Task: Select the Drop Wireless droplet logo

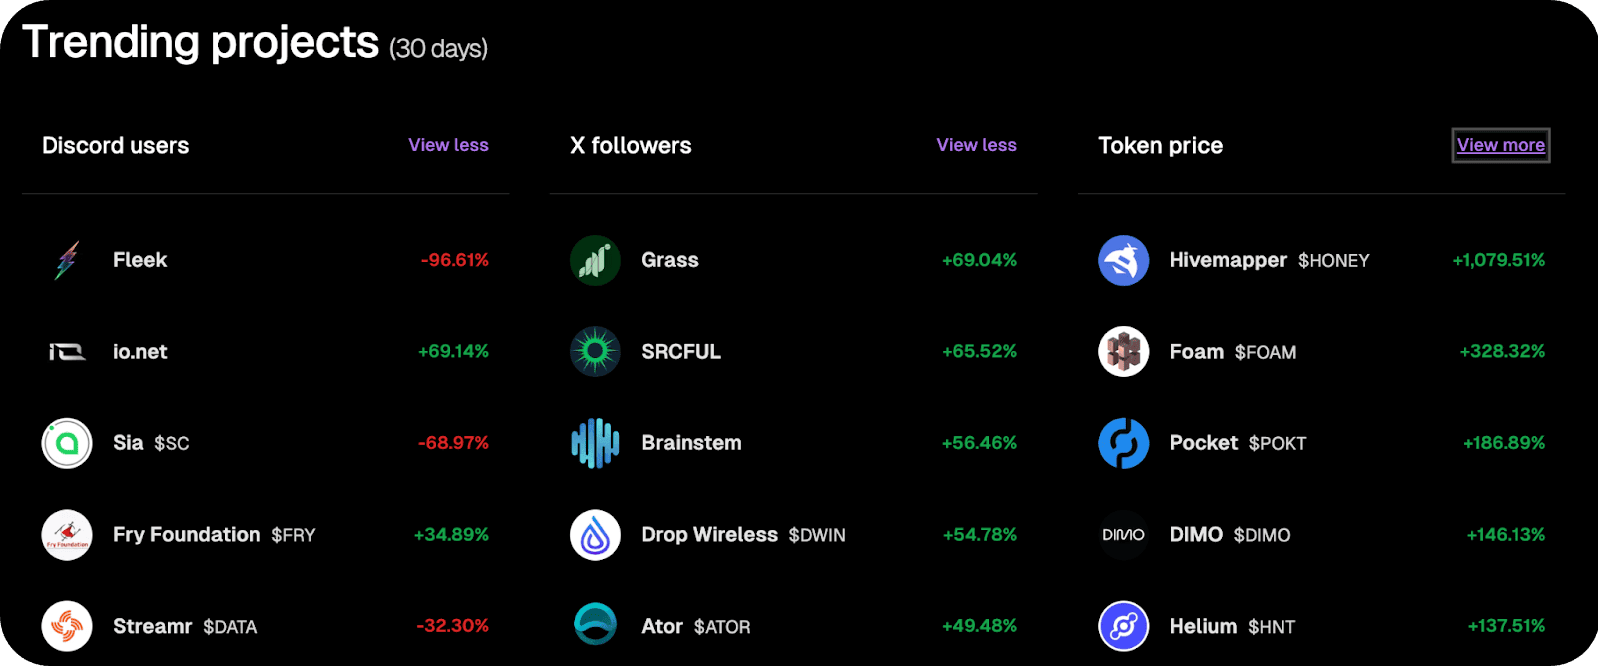Action: (x=595, y=535)
